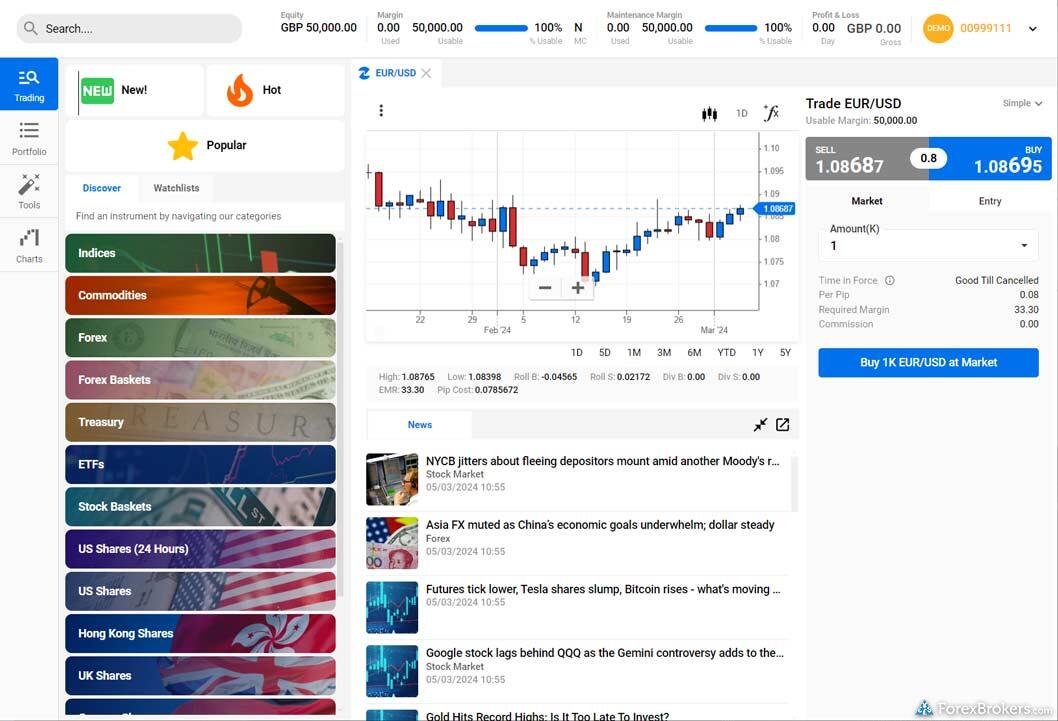Collapse the News panel with arrows icon

pyautogui.click(x=760, y=424)
